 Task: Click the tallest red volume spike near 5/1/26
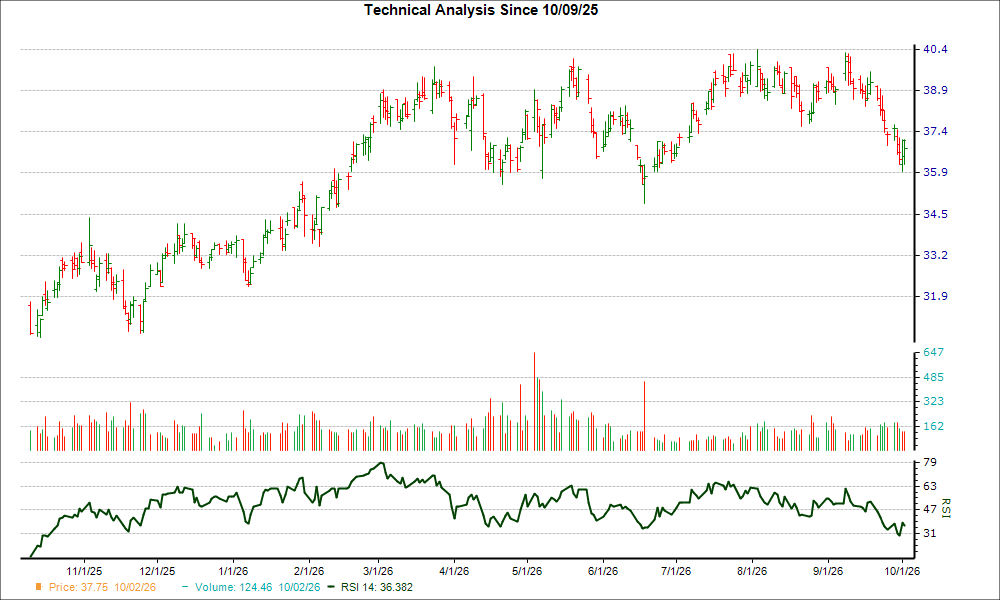pyautogui.click(x=534, y=401)
